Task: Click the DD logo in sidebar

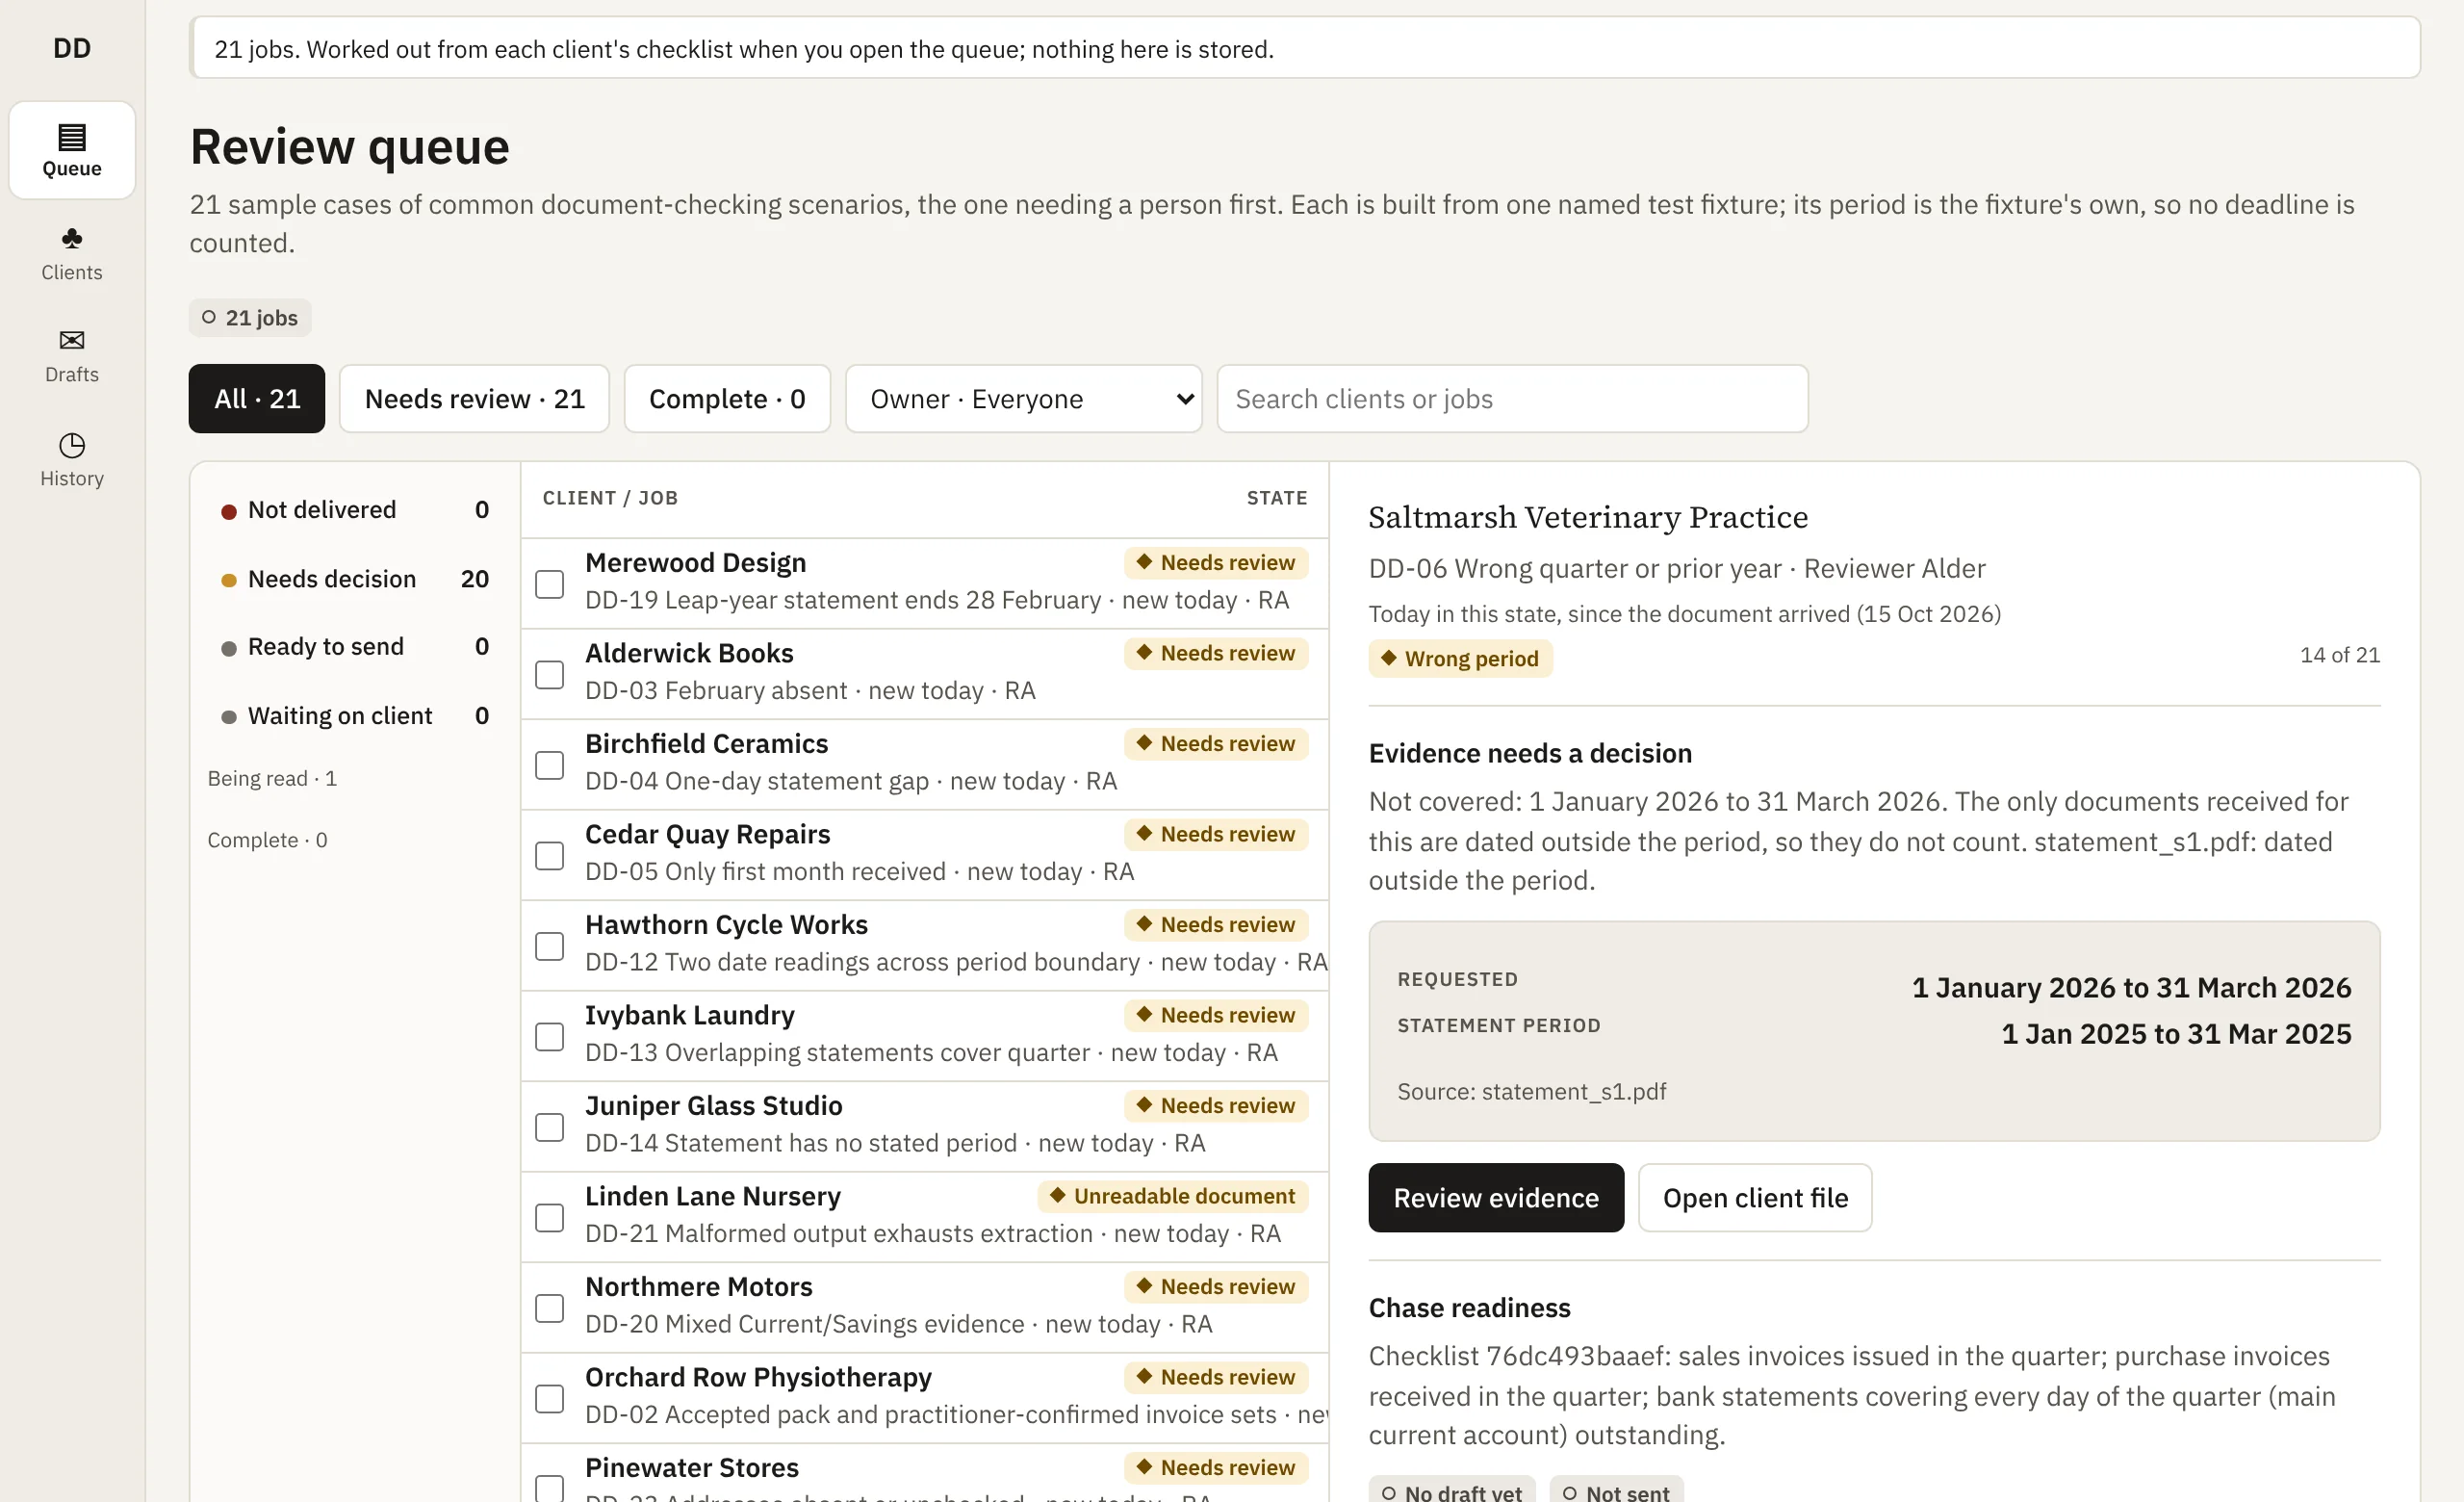Action: 72,48
